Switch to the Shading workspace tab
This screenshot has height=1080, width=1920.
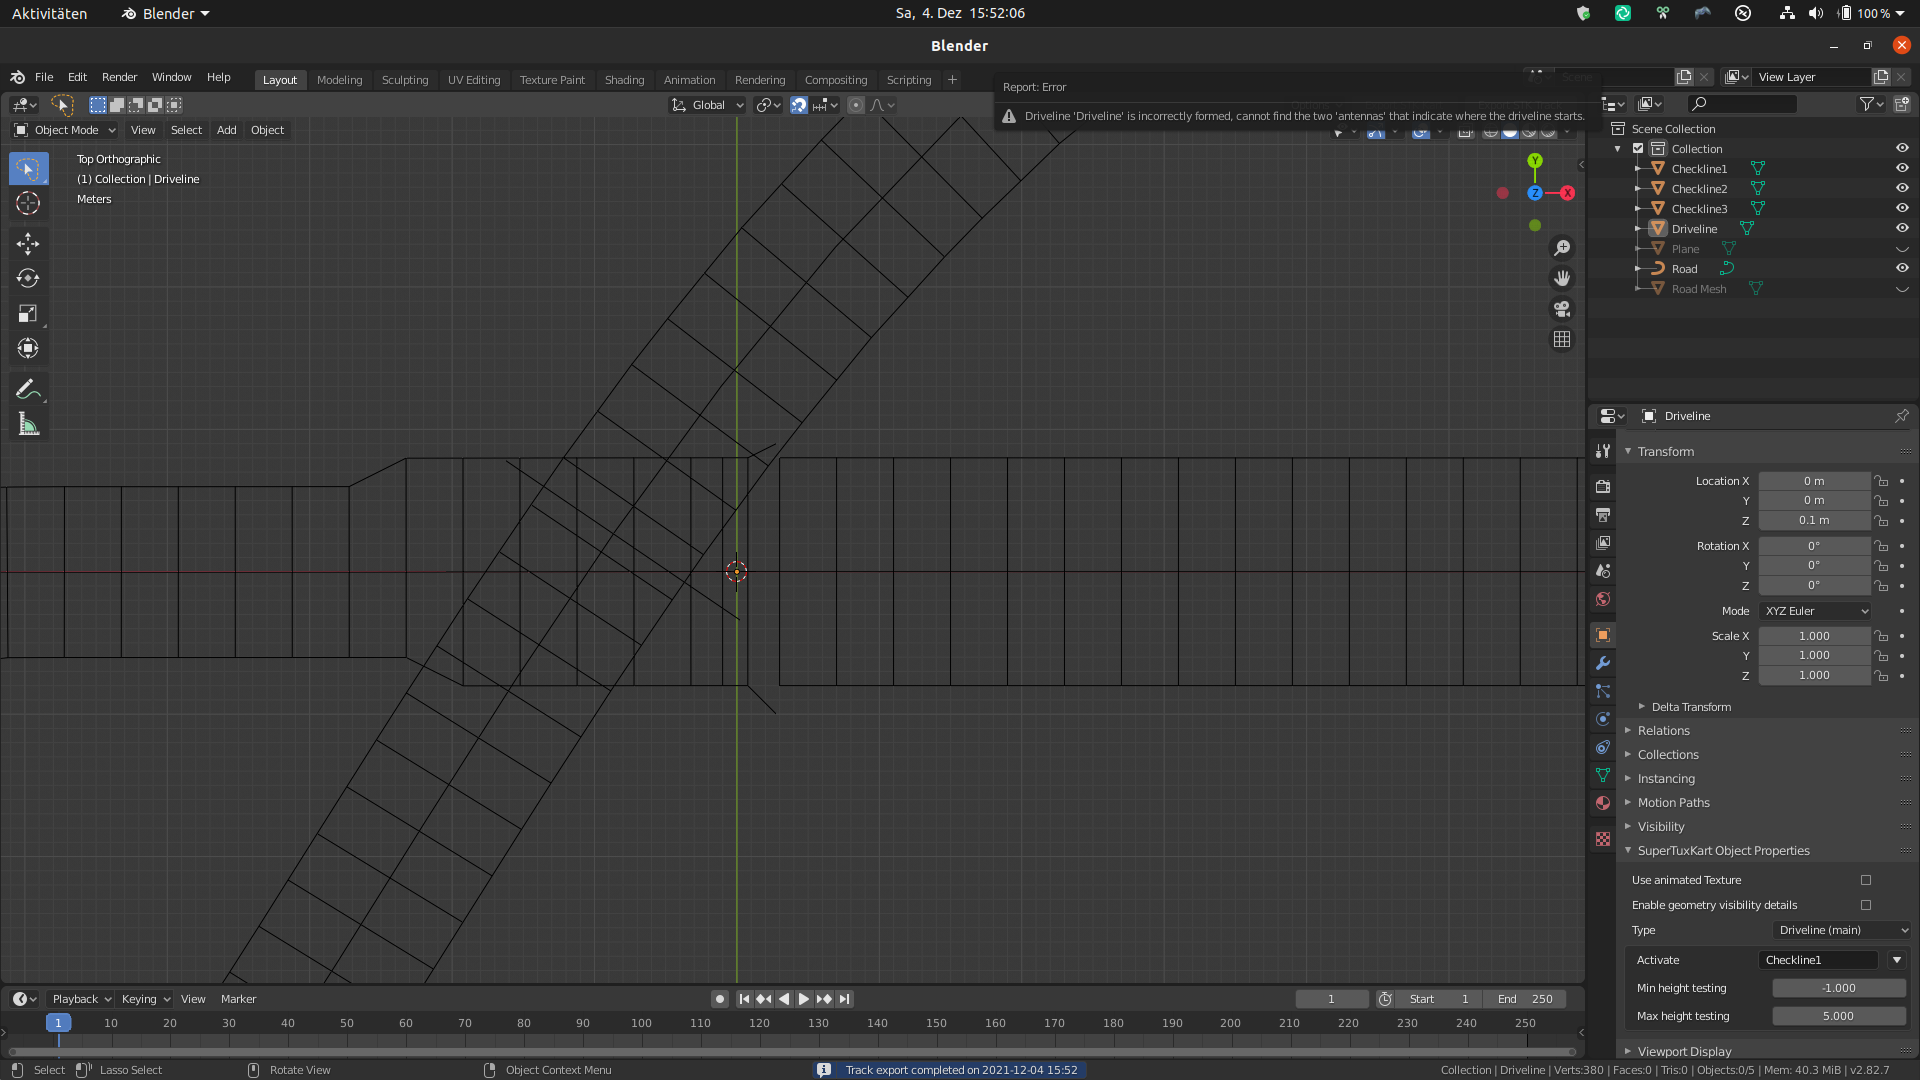point(624,80)
